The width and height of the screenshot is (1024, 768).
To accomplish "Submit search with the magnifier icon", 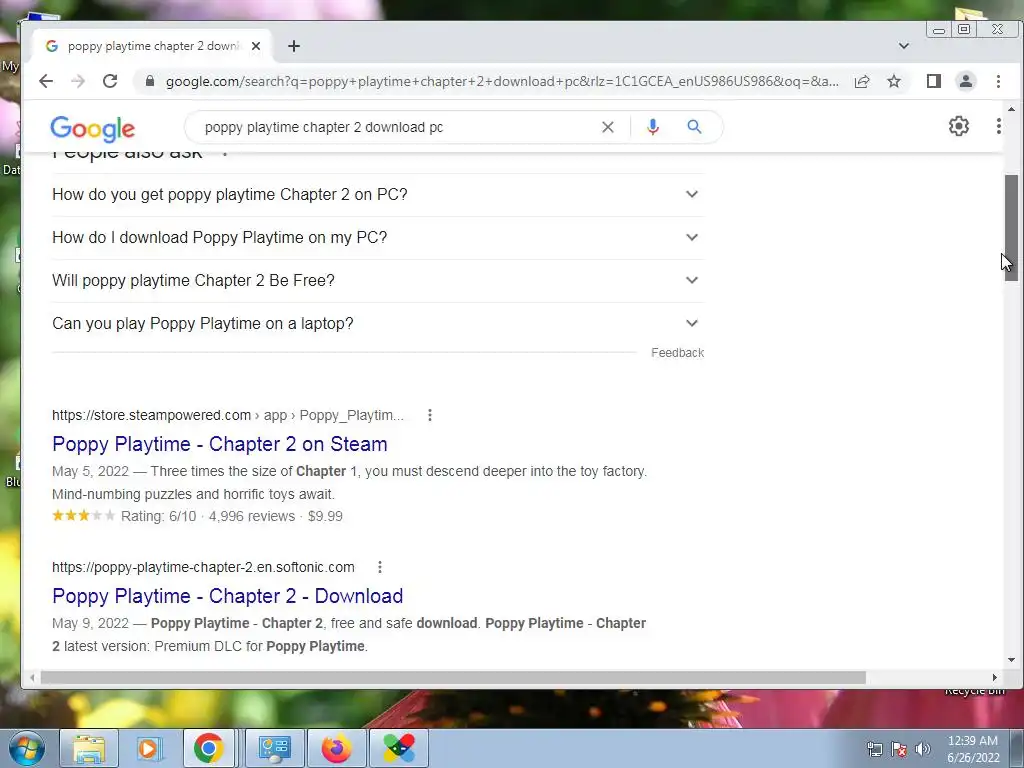I will pyautogui.click(x=694, y=127).
